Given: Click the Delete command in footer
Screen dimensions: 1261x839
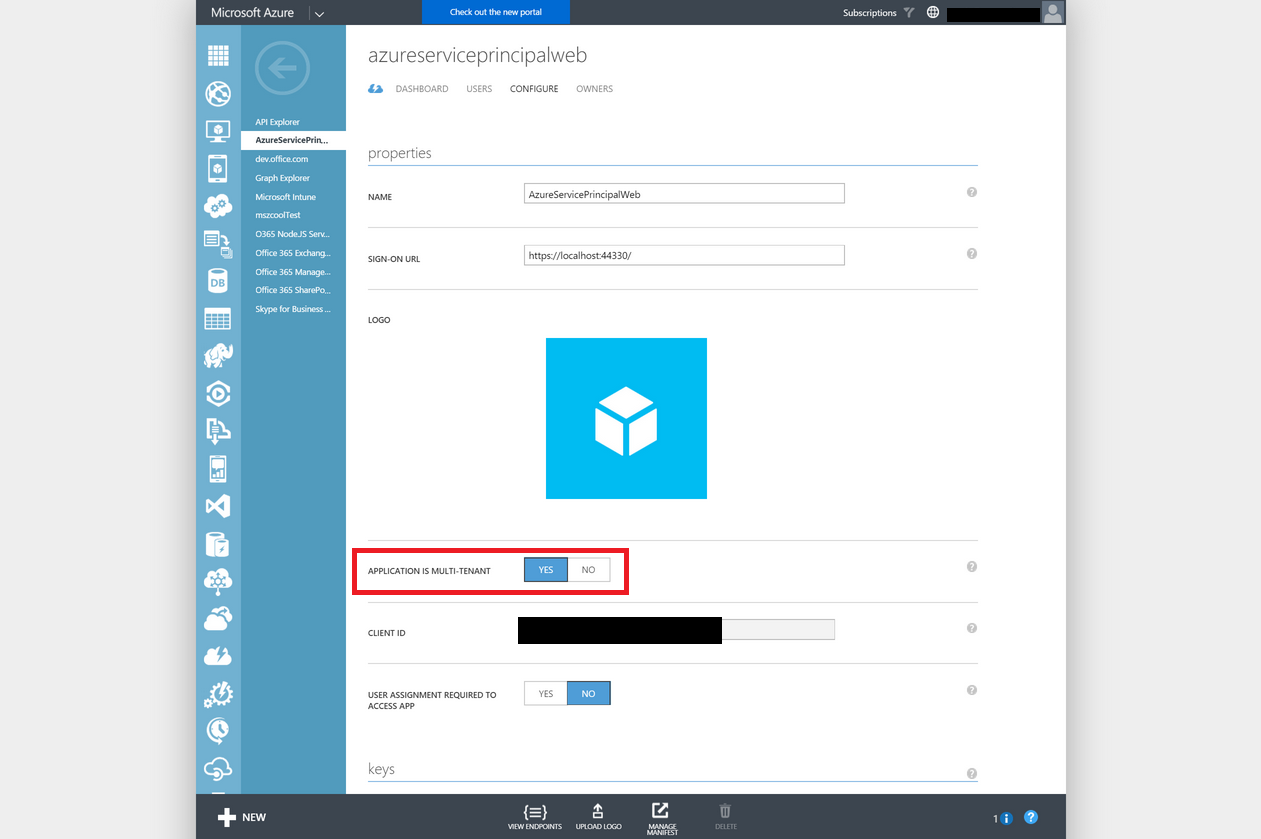Looking at the screenshot, I should (726, 816).
